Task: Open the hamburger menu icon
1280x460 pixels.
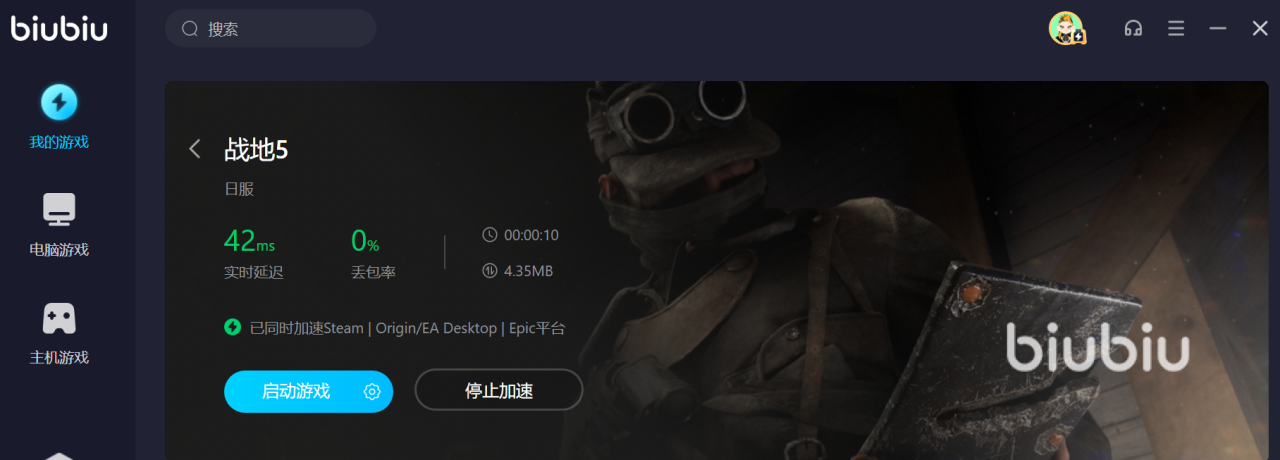Action: pyautogui.click(x=1176, y=29)
